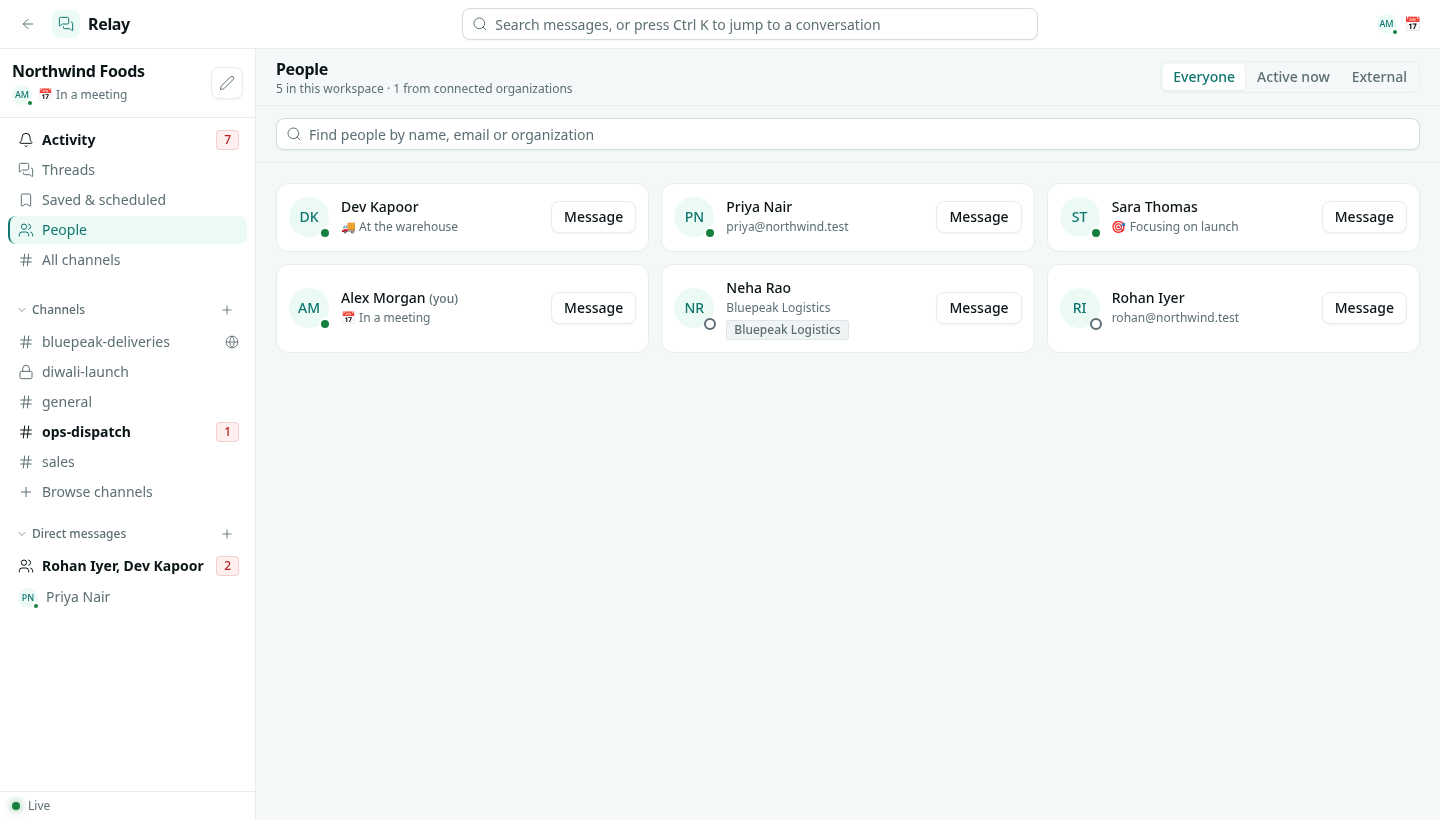Click the back arrow icon
Screen dimensions: 1440x820
(x=28, y=24)
